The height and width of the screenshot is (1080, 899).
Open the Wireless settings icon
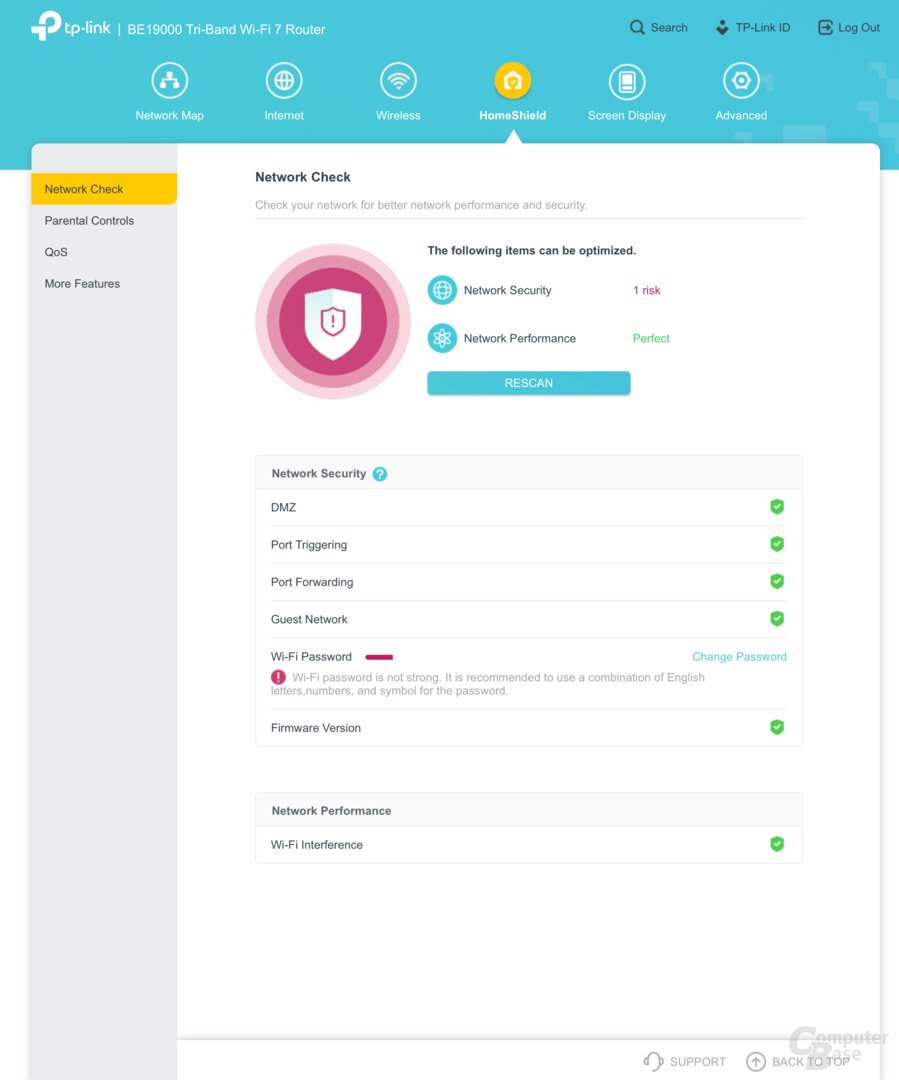tap(398, 81)
